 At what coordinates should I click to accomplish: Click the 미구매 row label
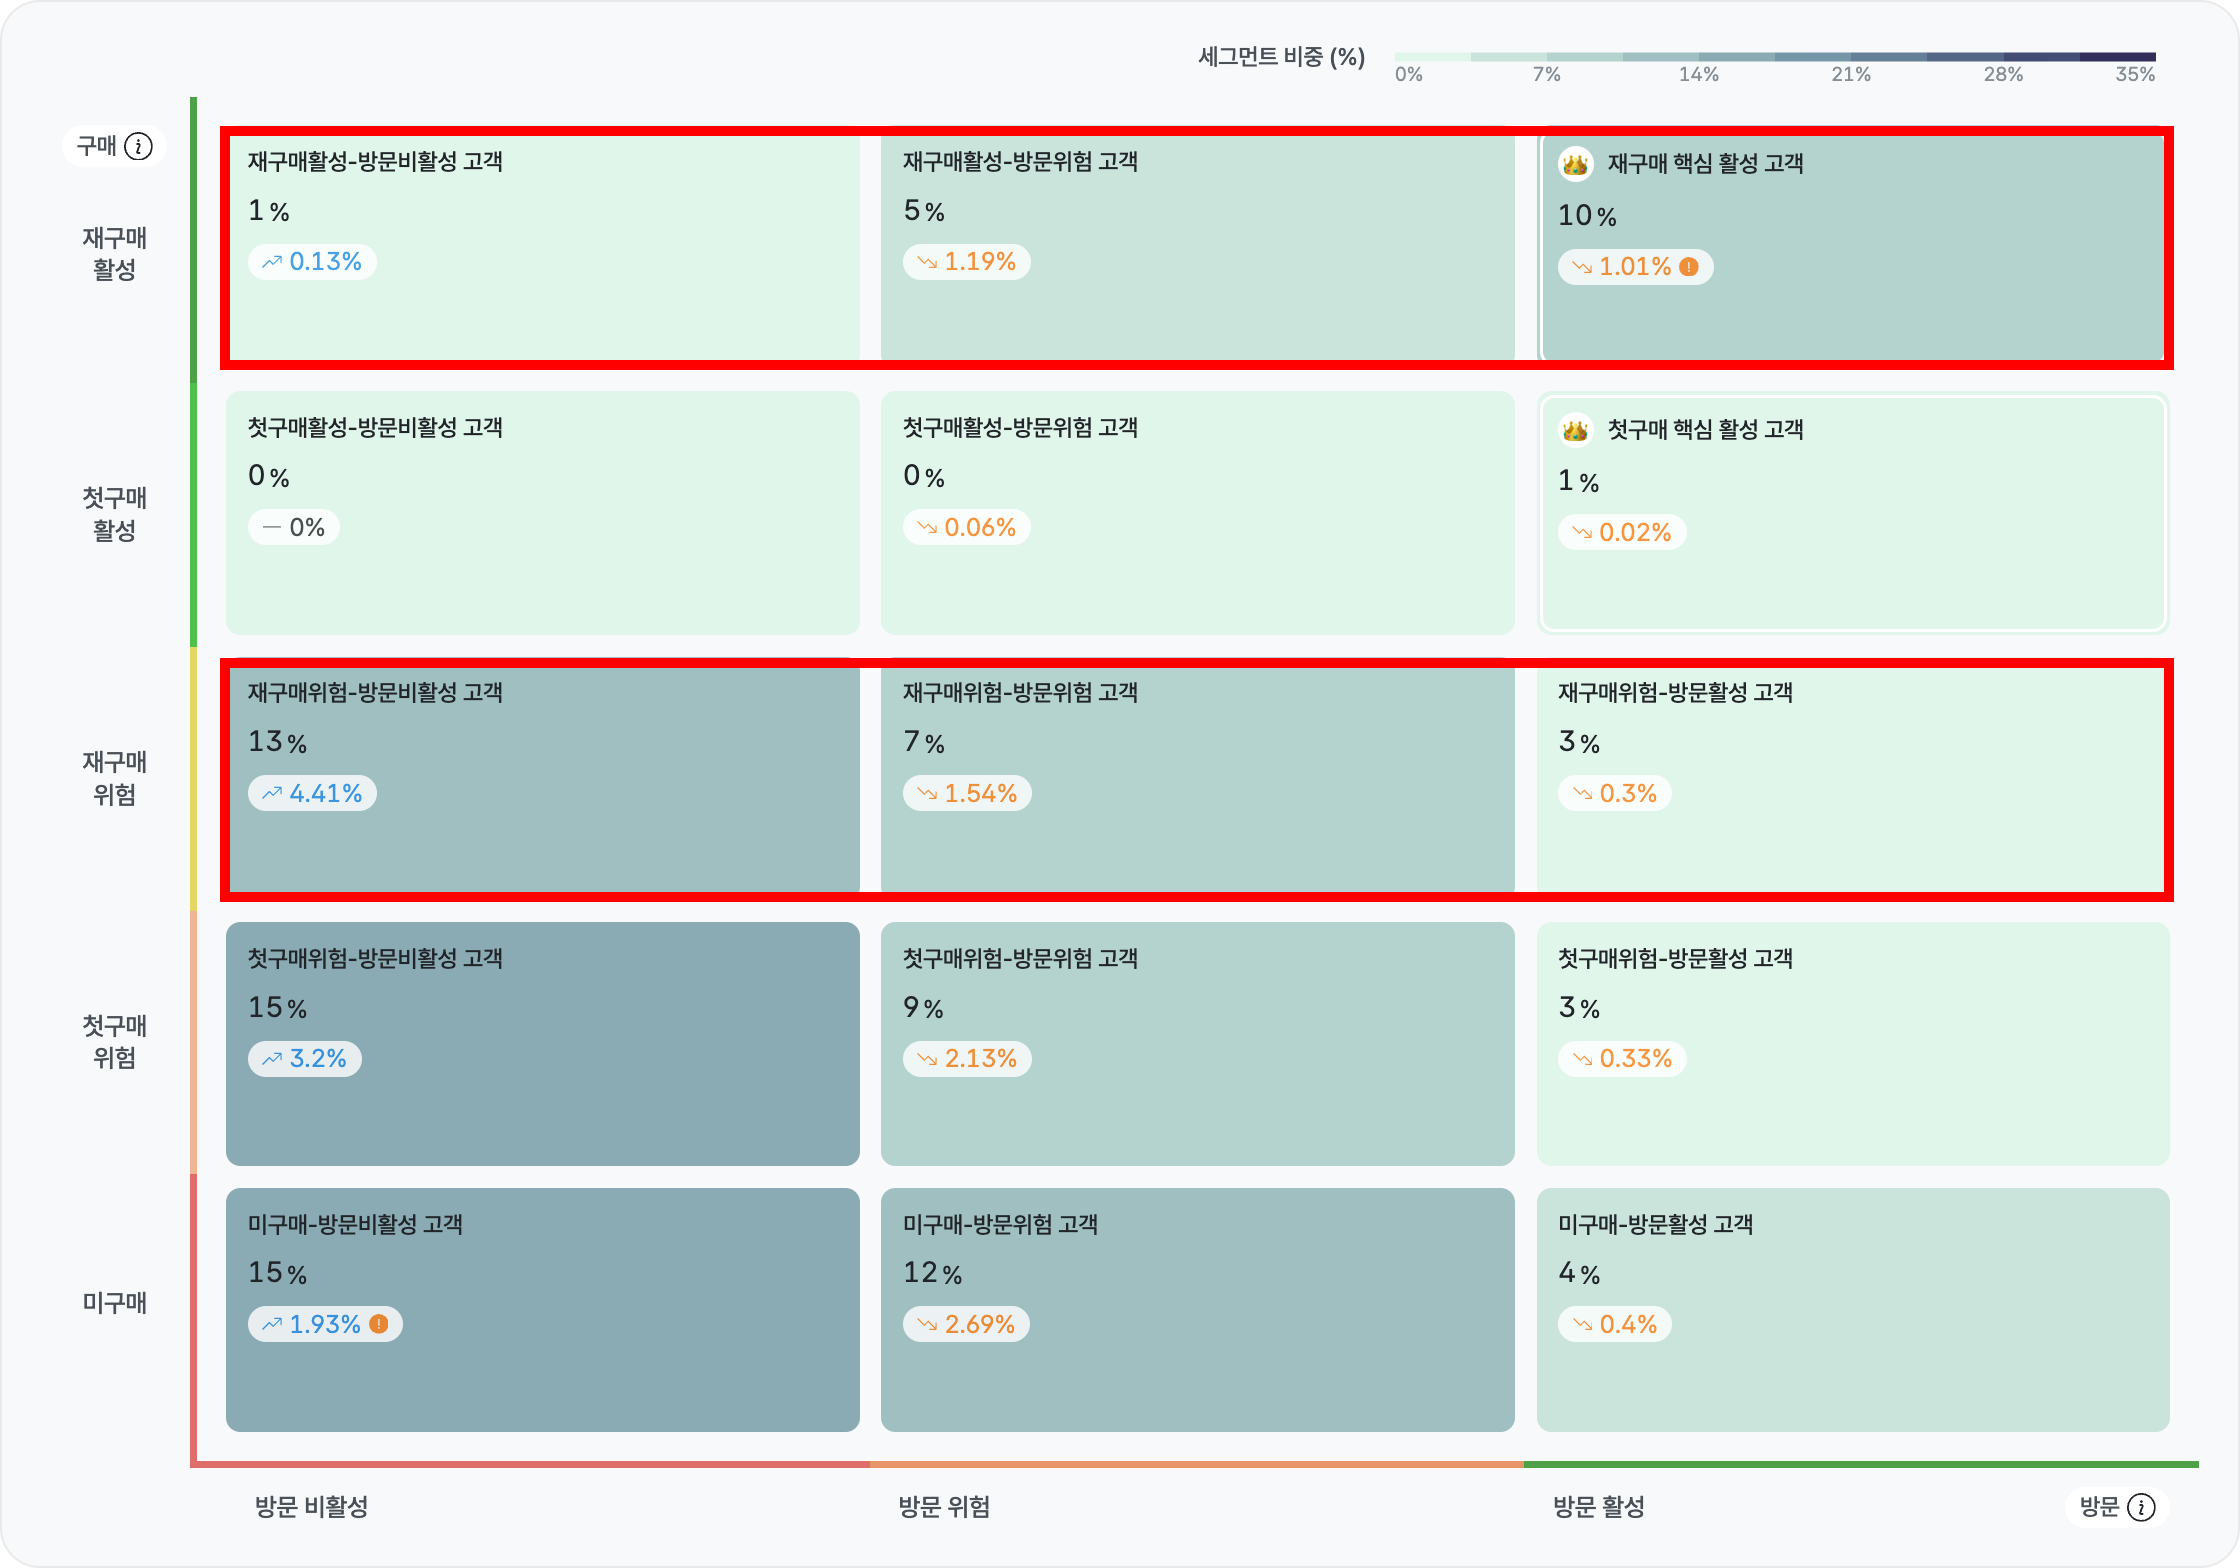(114, 1302)
